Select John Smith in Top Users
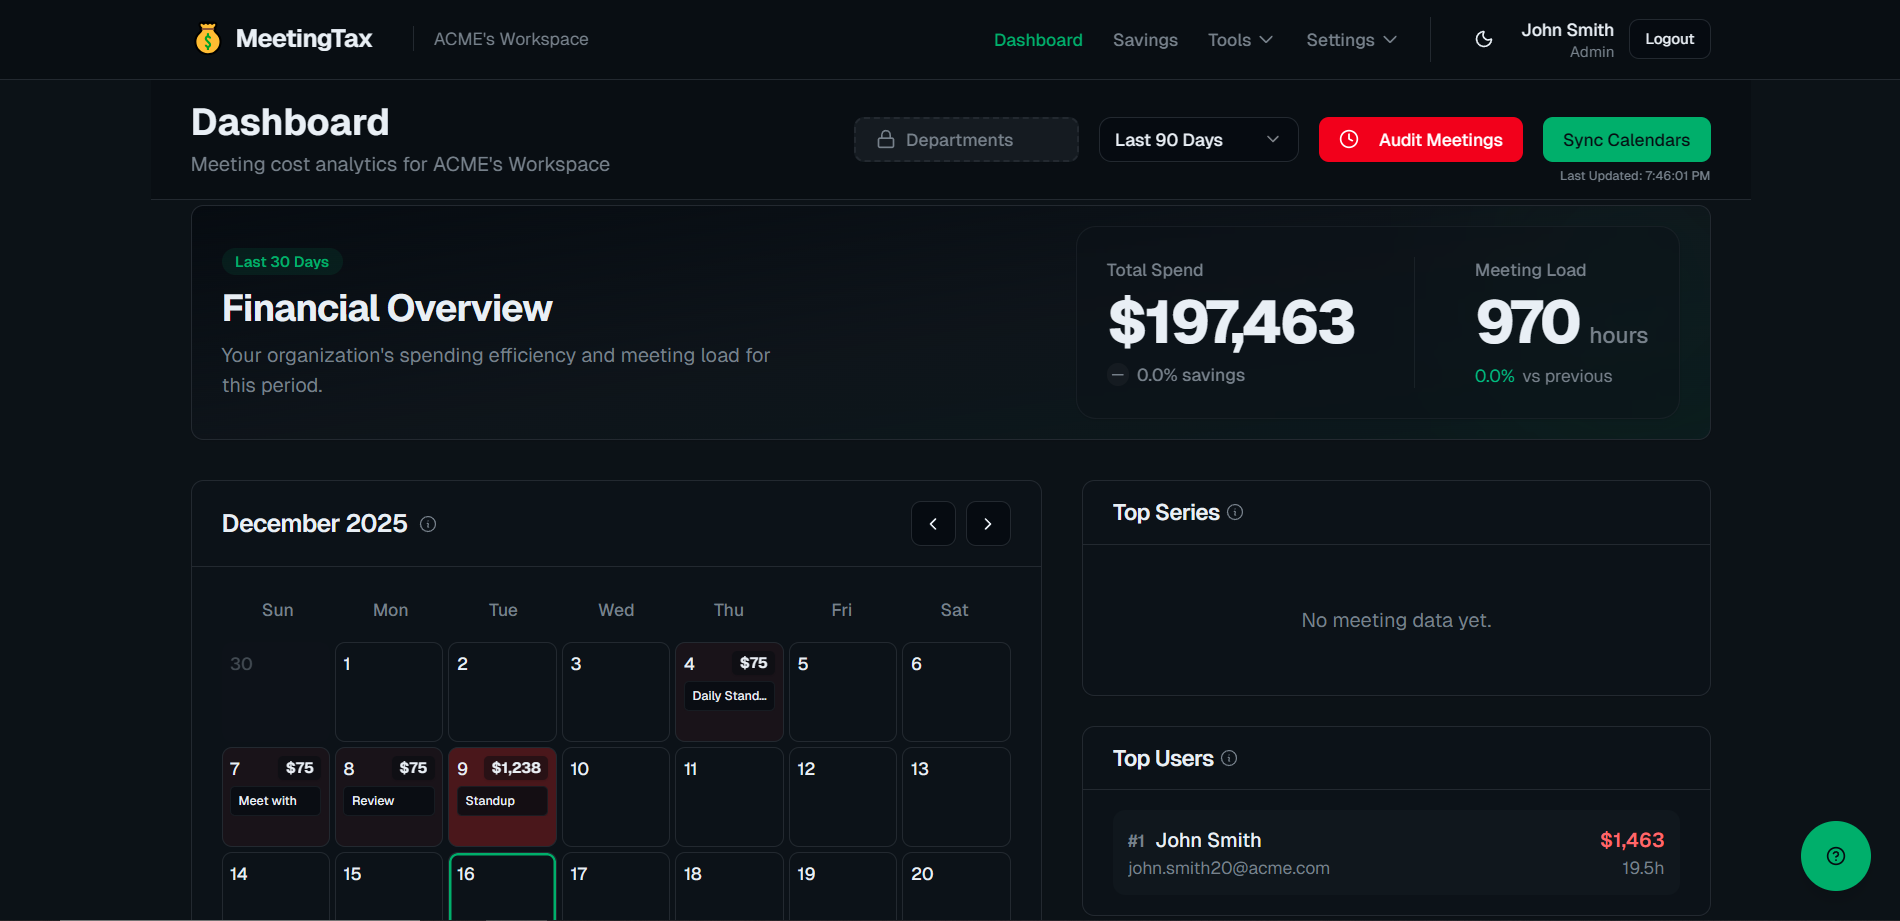 (1396, 852)
